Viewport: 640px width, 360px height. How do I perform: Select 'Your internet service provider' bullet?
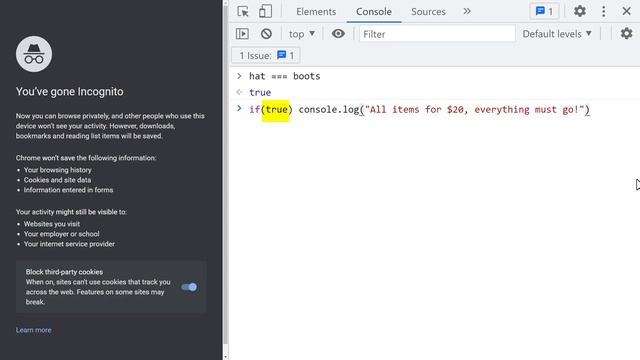click(x=69, y=244)
